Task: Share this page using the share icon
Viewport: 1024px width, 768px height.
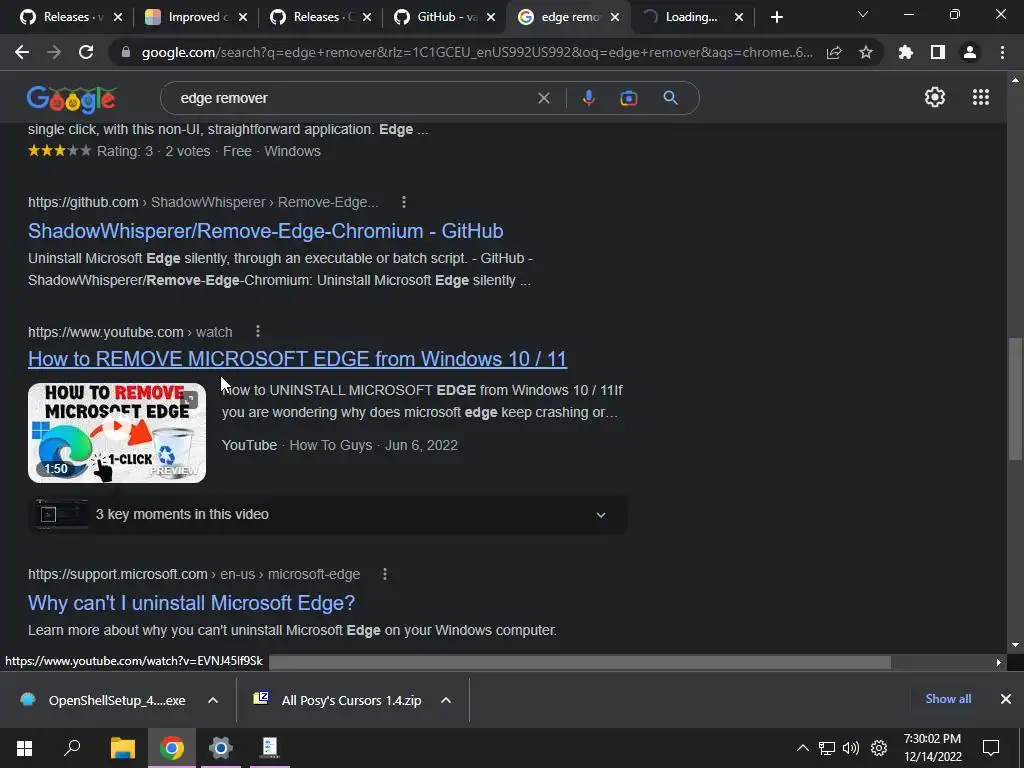Action: pyautogui.click(x=834, y=52)
